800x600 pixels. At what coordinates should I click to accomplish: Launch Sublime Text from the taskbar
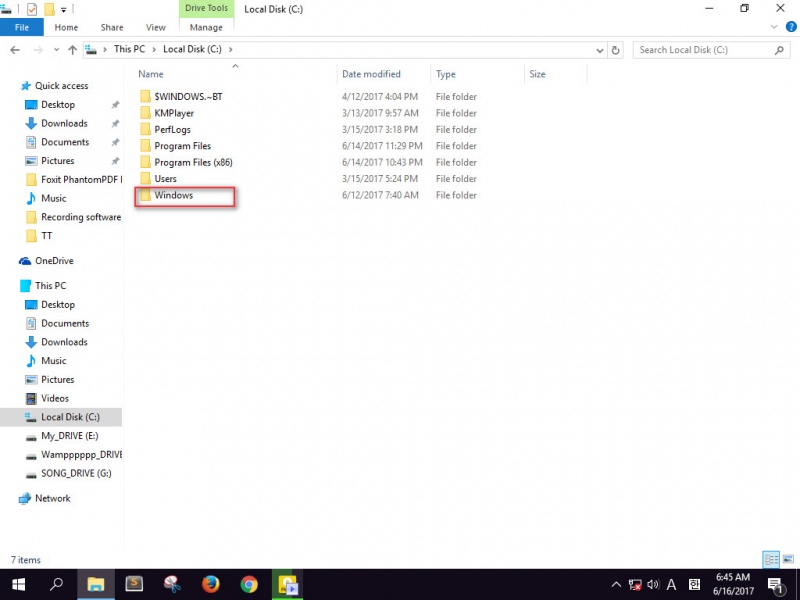coord(134,585)
